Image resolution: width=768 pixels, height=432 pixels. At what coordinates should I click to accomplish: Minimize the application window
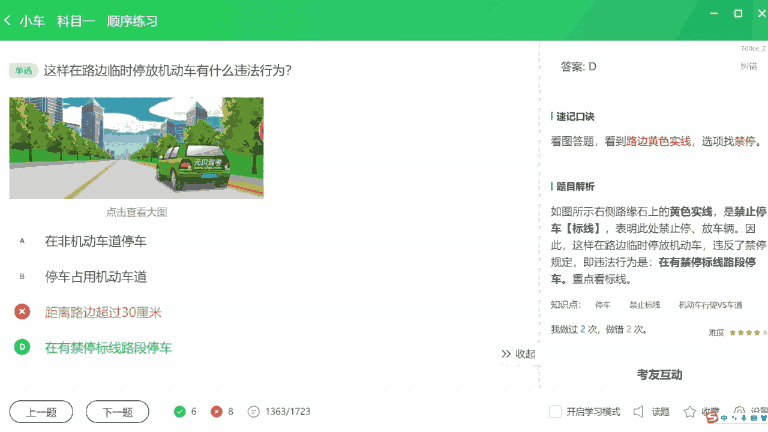[x=714, y=13]
